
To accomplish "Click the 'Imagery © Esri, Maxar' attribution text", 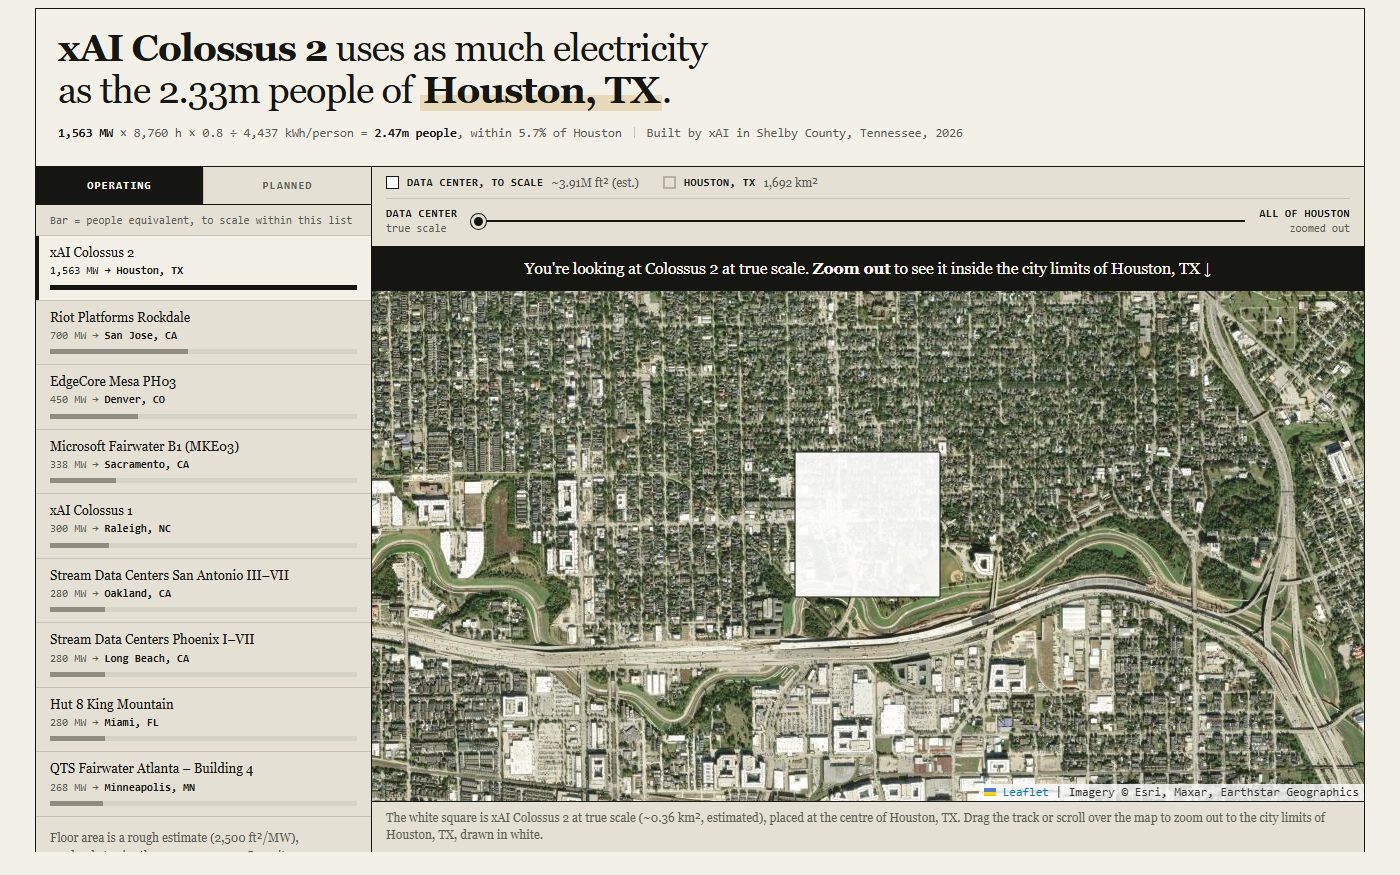I will click(x=1213, y=792).
